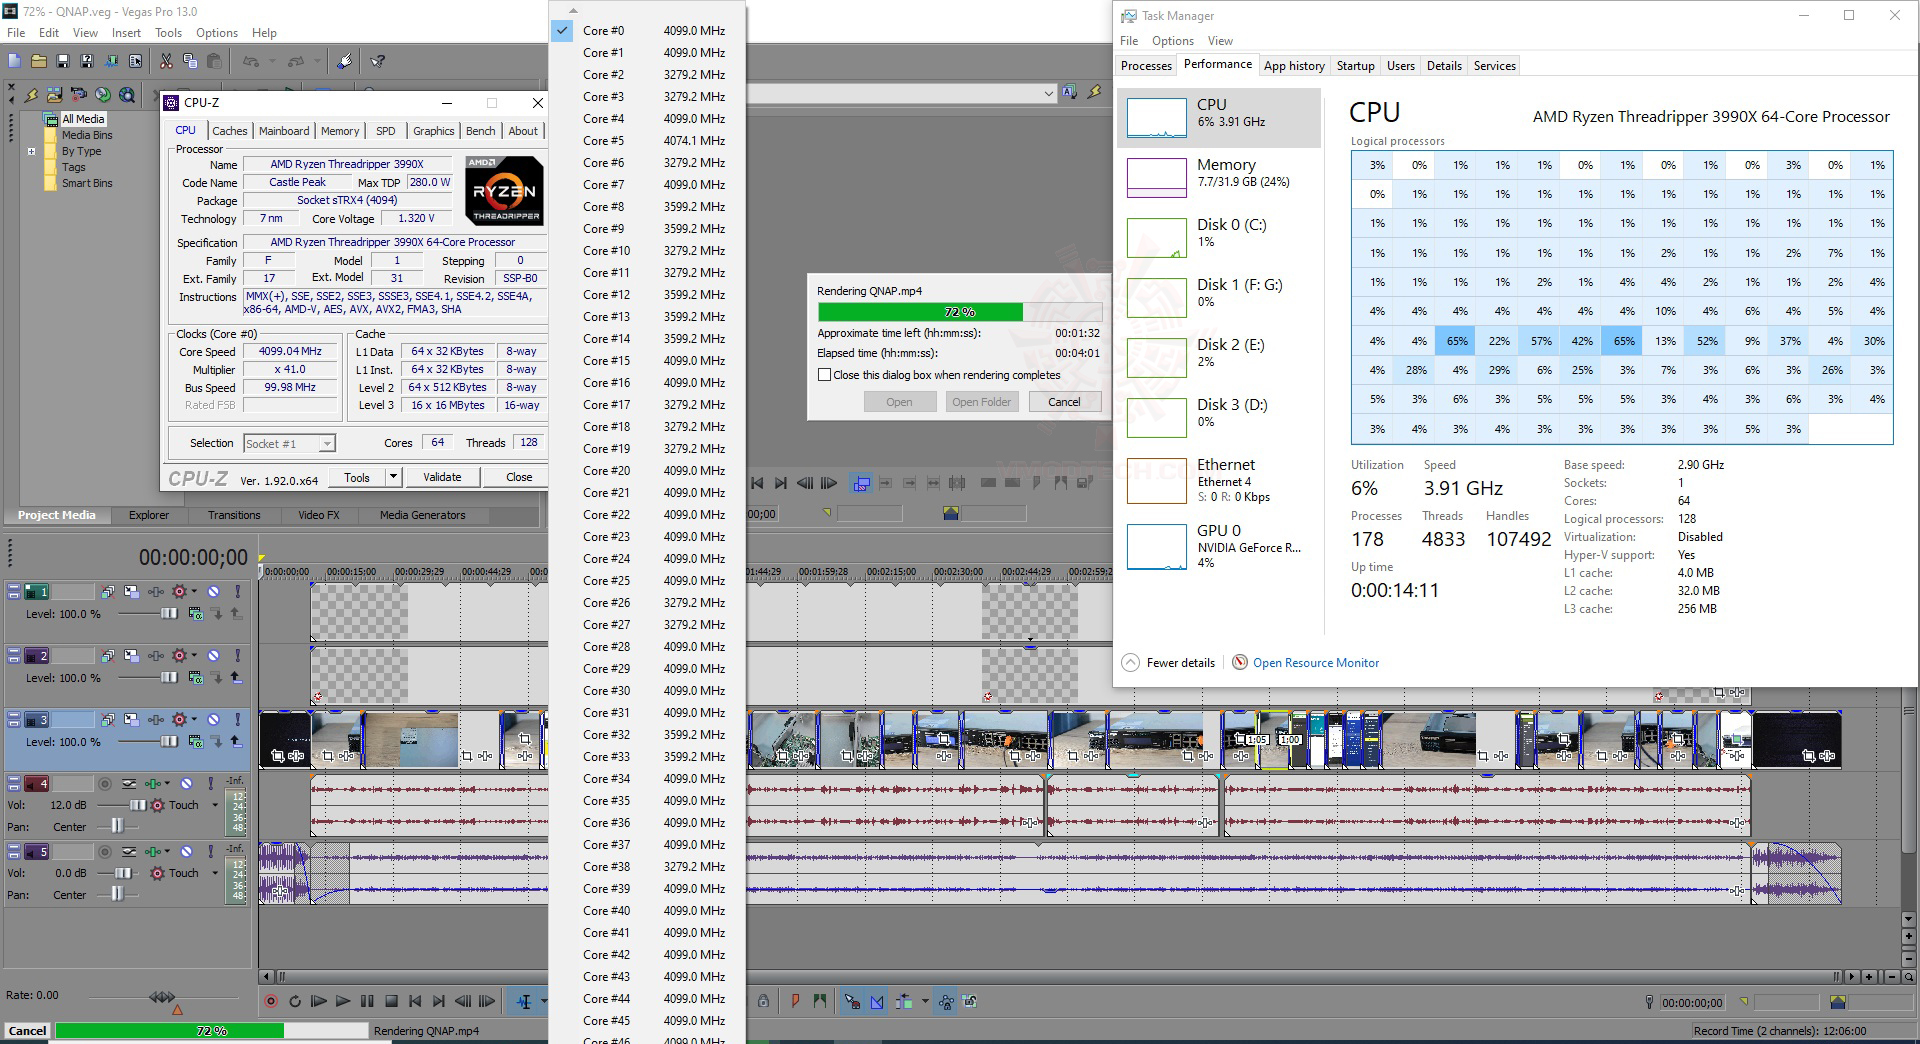Open the Tools dropdown arrow in CPU-Z
The image size is (1920, 1044).
point(393,477)
